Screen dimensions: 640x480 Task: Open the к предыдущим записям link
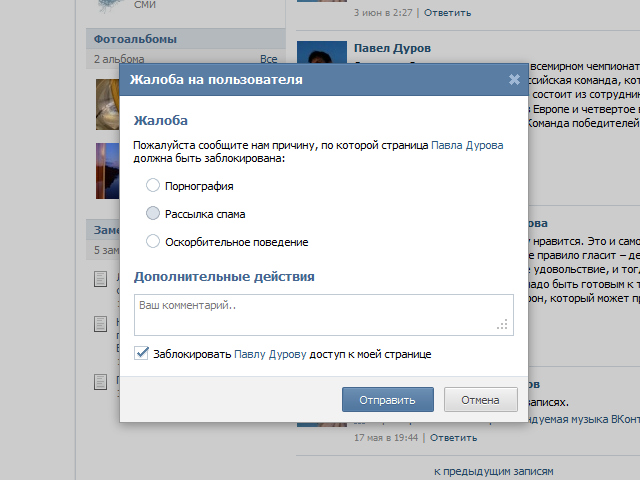[x=494, y=470]
